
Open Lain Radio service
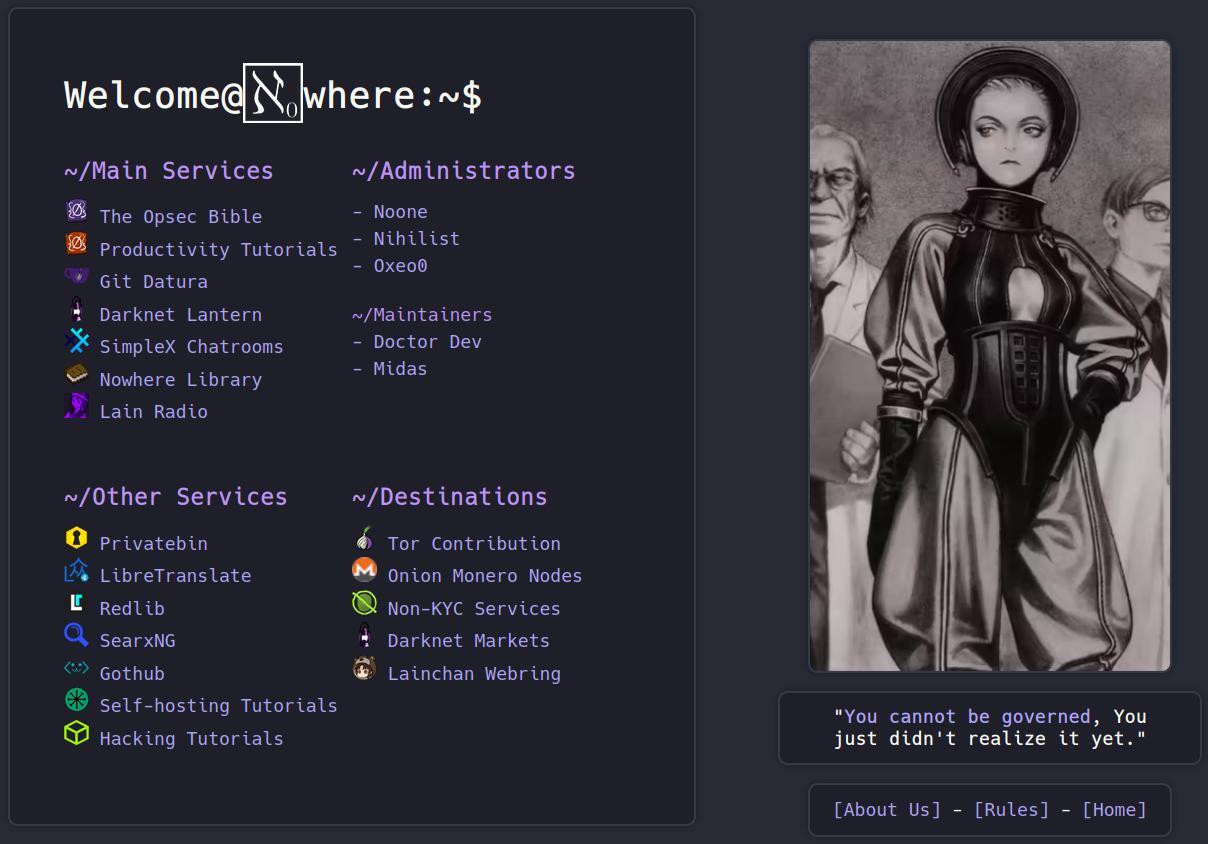[153, 412]
